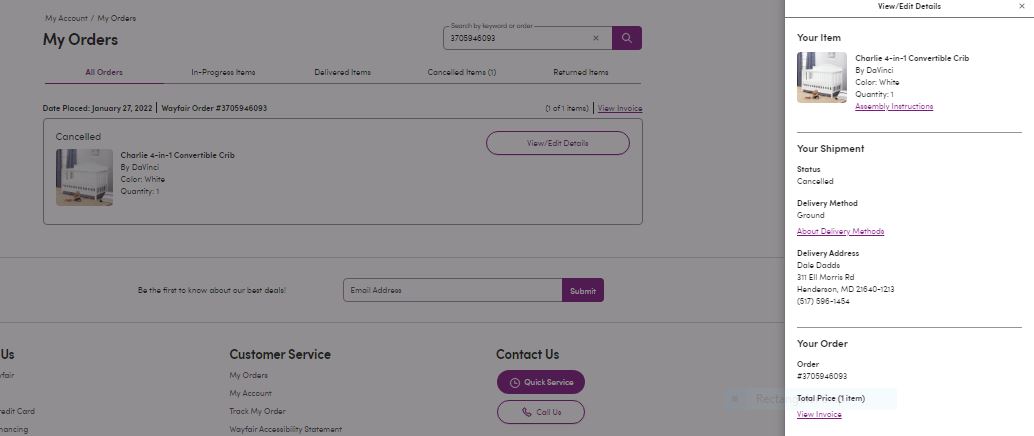Clear the order search field with X

click(596, 38)
